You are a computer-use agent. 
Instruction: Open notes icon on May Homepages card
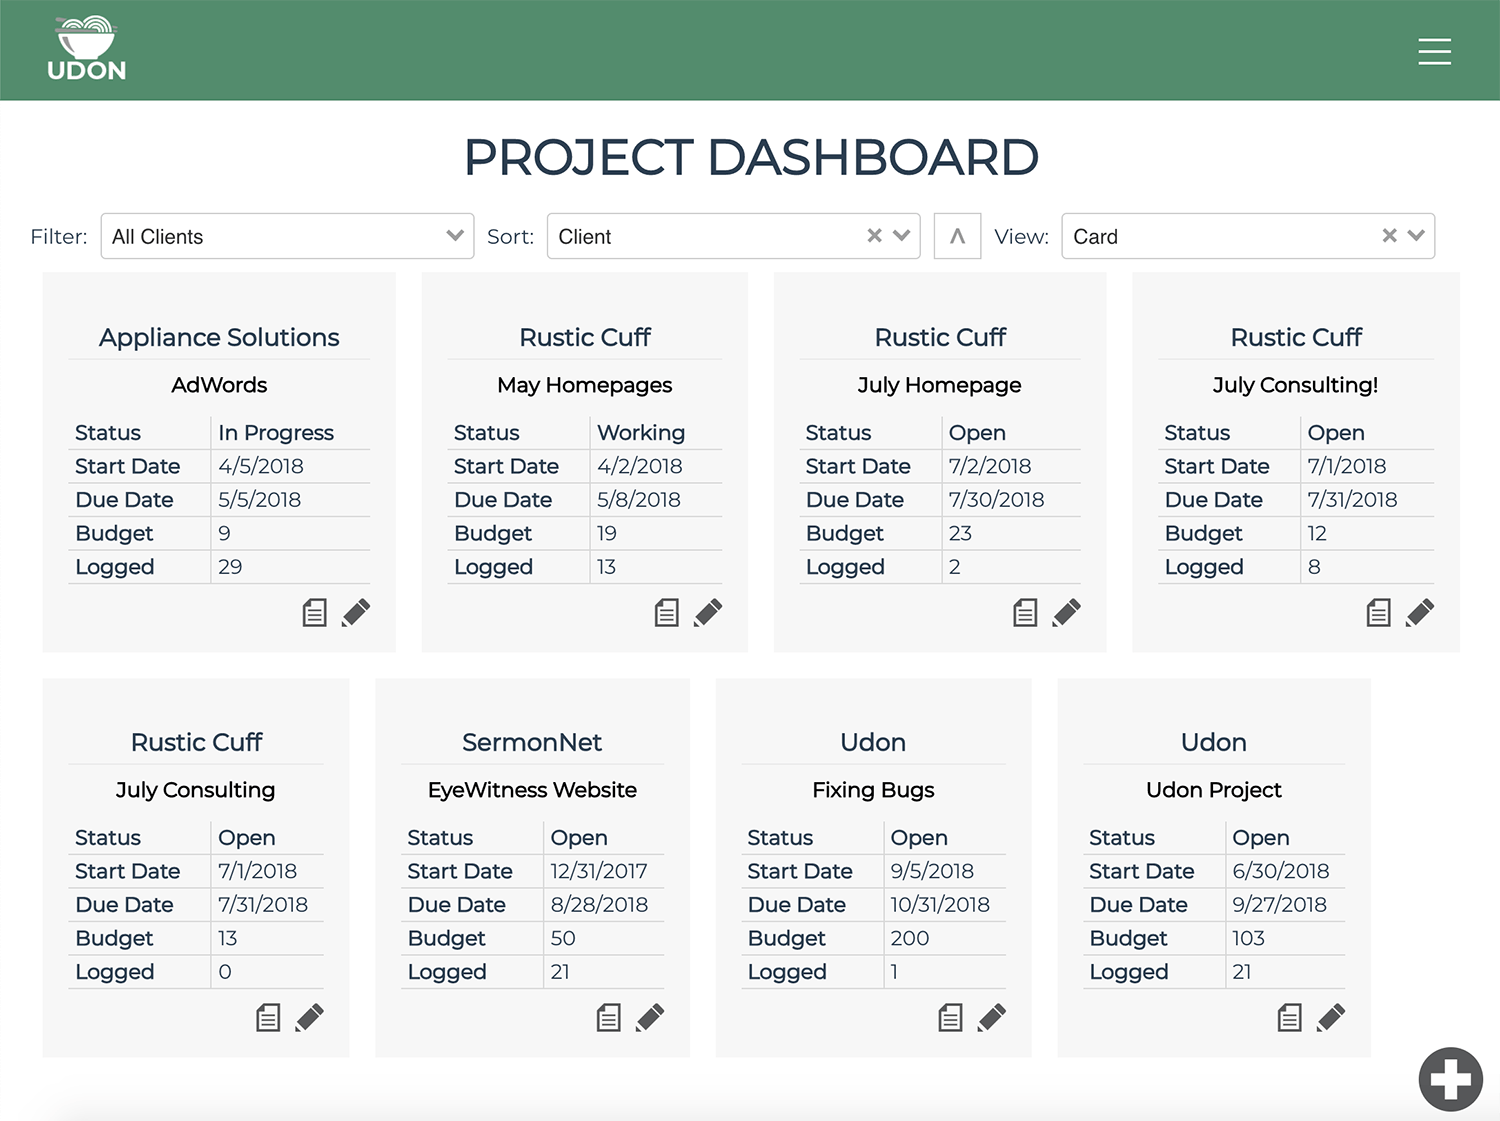point(667,612)
